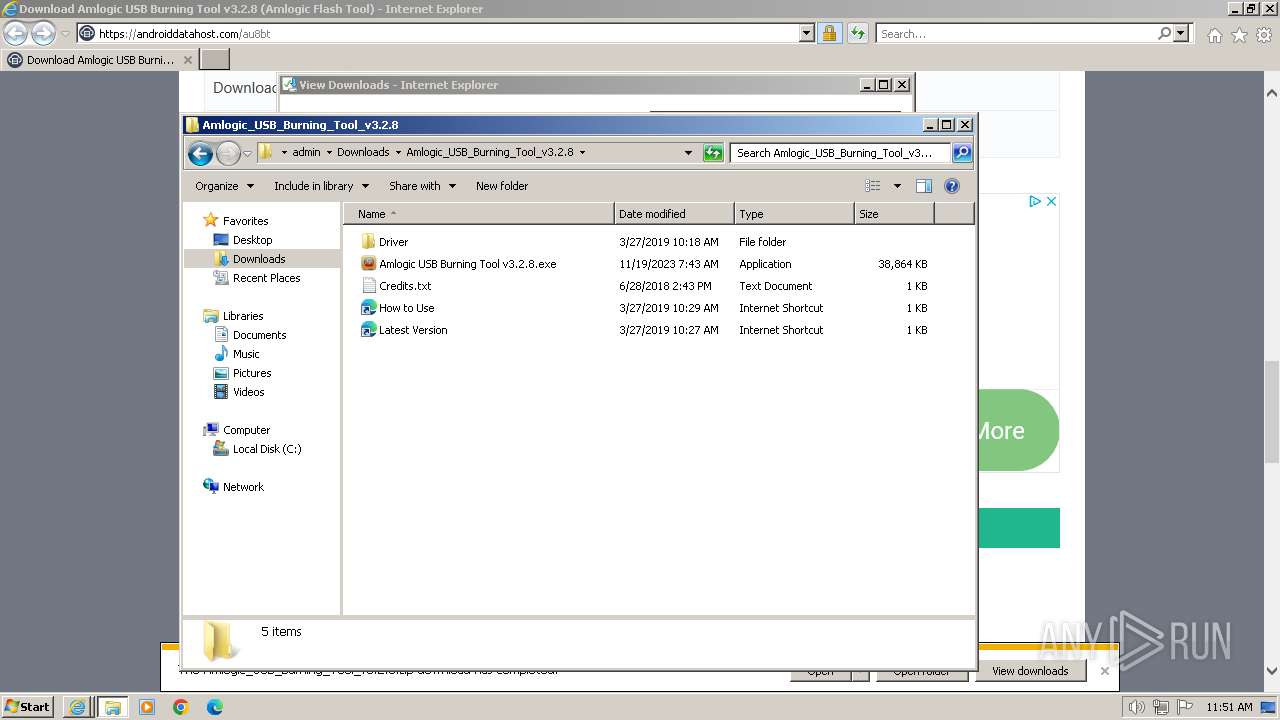1280x720 pixels.
Task: Select the Driver folder icon
Action: pos(368,242)
